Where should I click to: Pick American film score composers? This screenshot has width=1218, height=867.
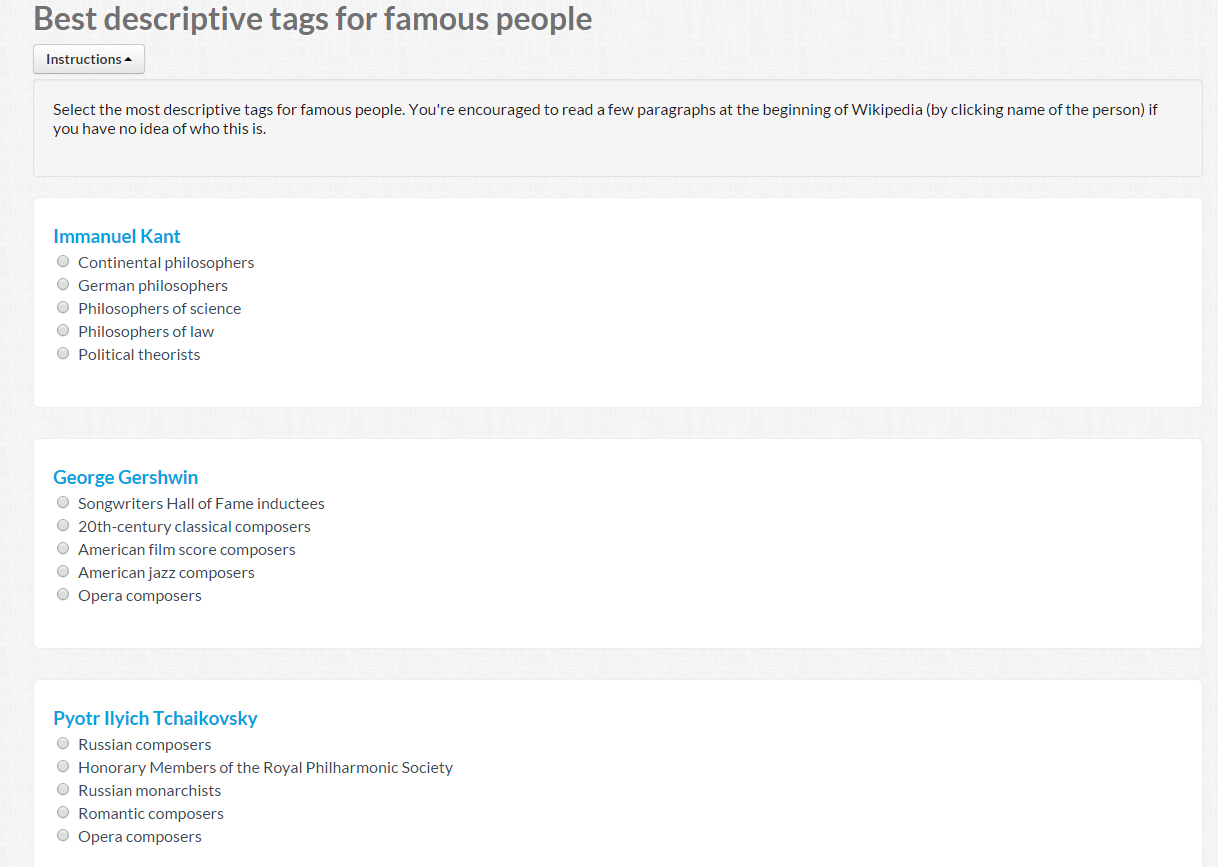click(63, 548)
